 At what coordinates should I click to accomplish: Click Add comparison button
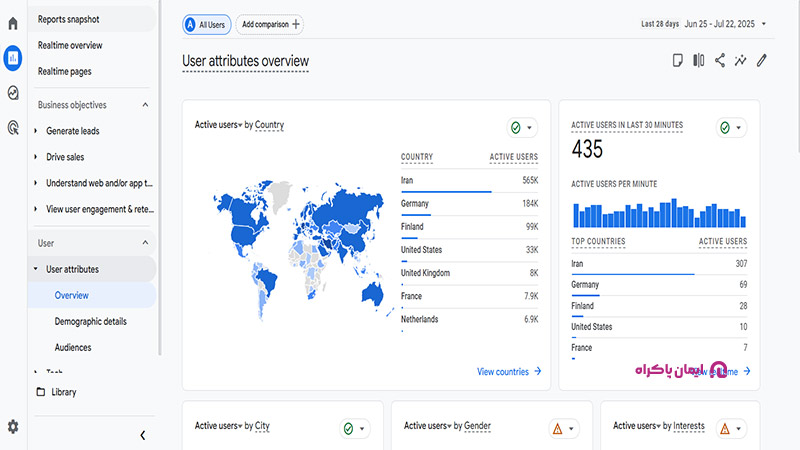(269, 24)
